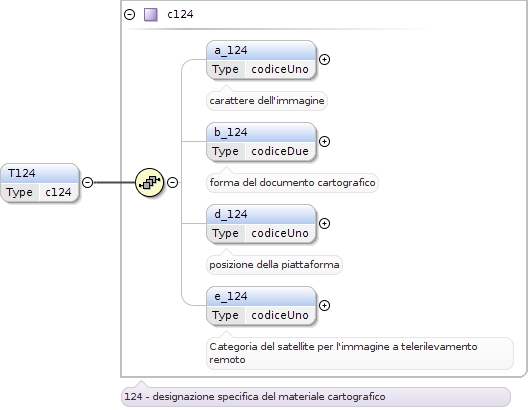Screen dimensions: 529x410
Task: Click 'forma del documento cartografico' annotation
Action: [x=292, y=183]
